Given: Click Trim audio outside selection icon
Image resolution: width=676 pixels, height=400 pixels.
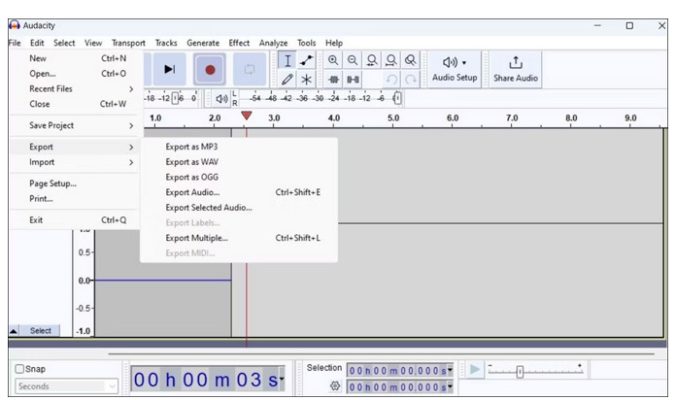Looking at the screenshot, I should [x=333, y=79].
